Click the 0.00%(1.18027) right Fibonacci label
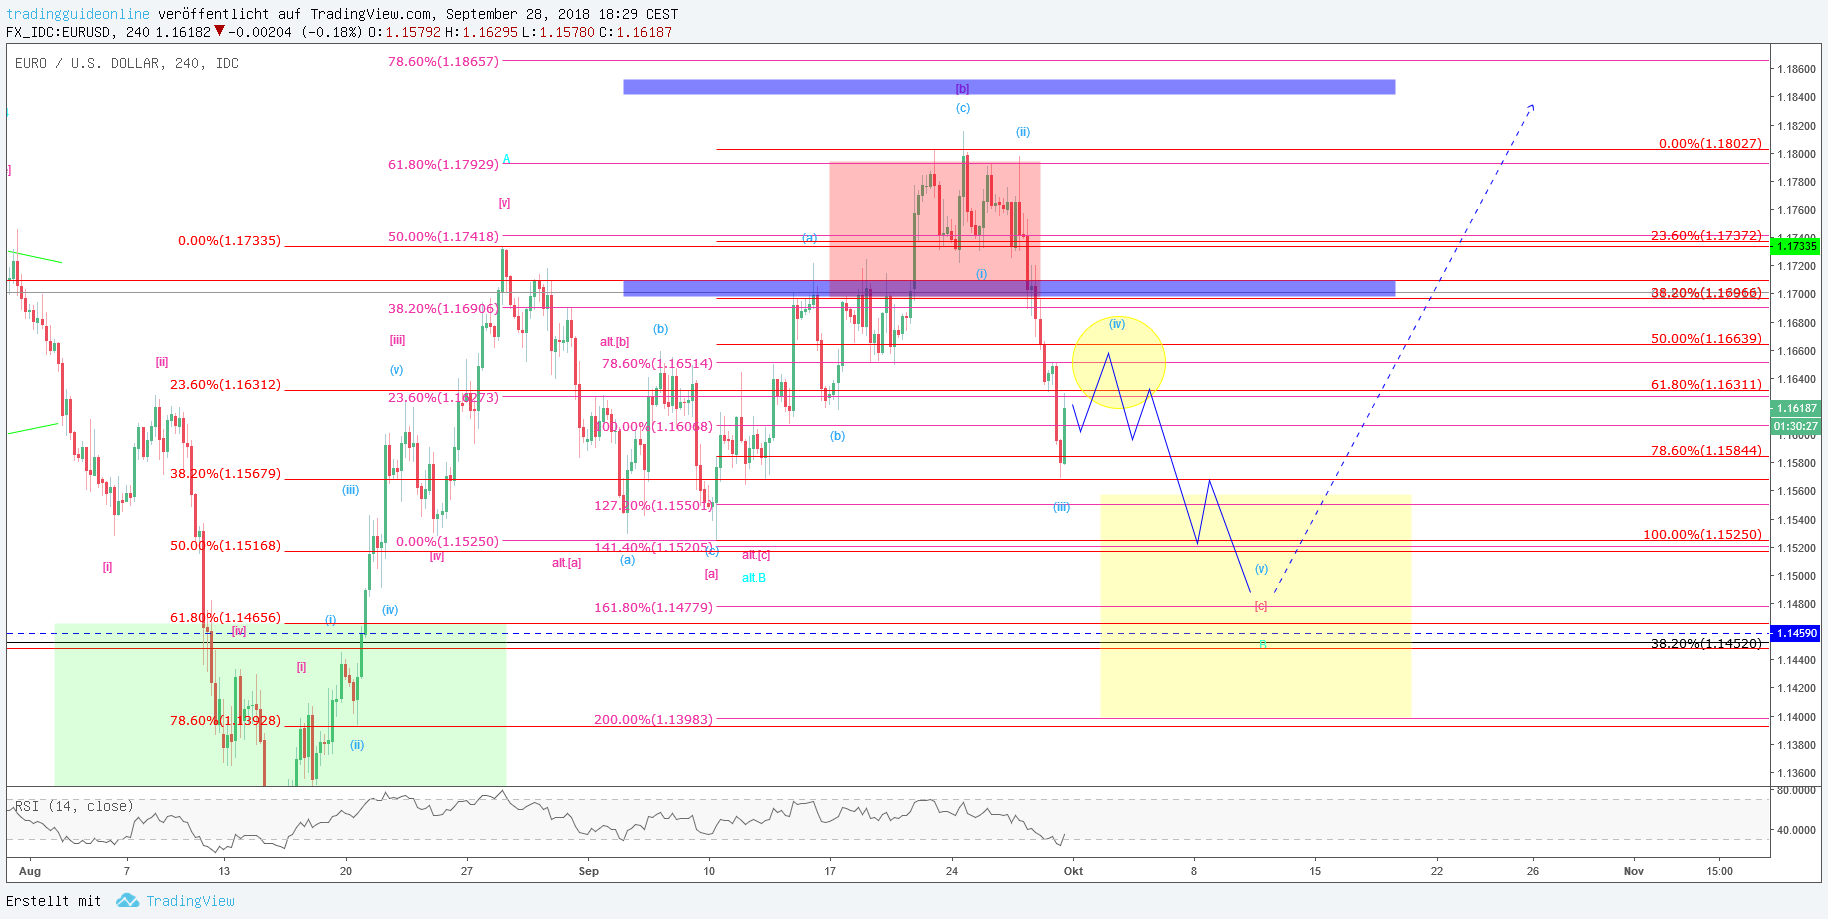Viewport: 1828px width, 919px height. click(x=1710, y=143)
